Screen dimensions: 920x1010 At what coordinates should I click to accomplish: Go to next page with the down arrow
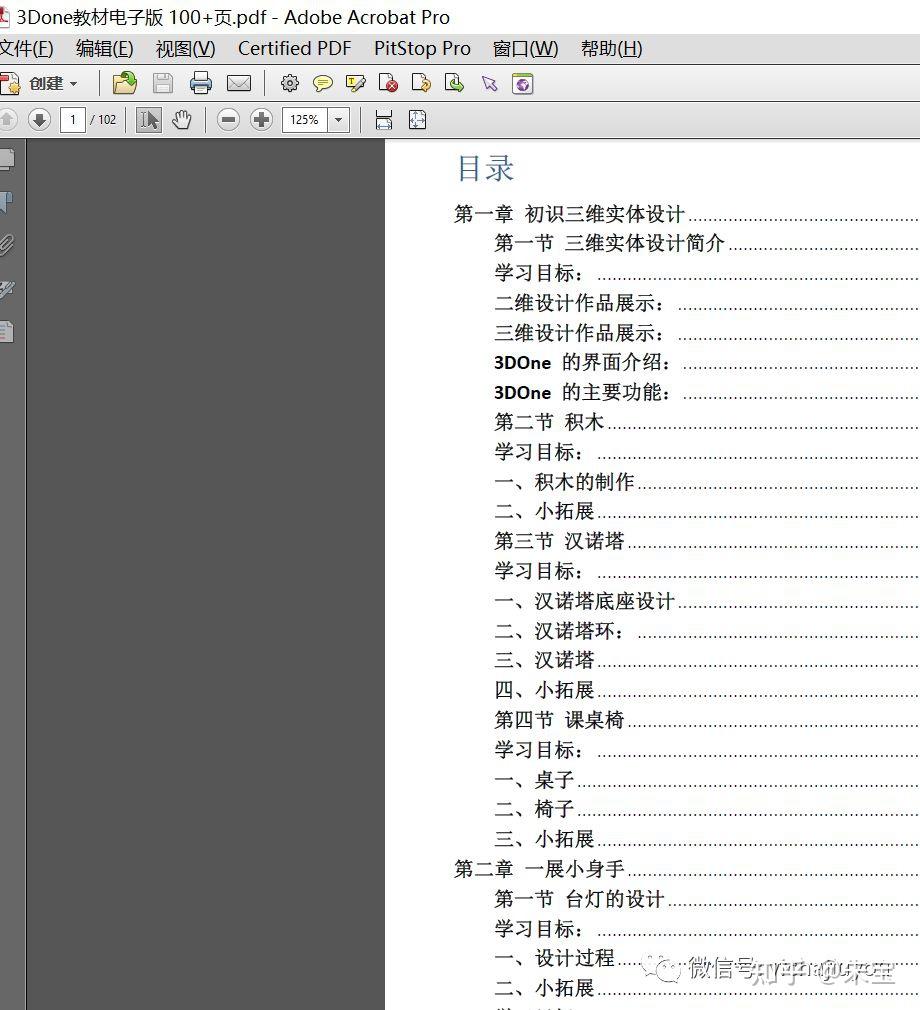tap(38, 119)
